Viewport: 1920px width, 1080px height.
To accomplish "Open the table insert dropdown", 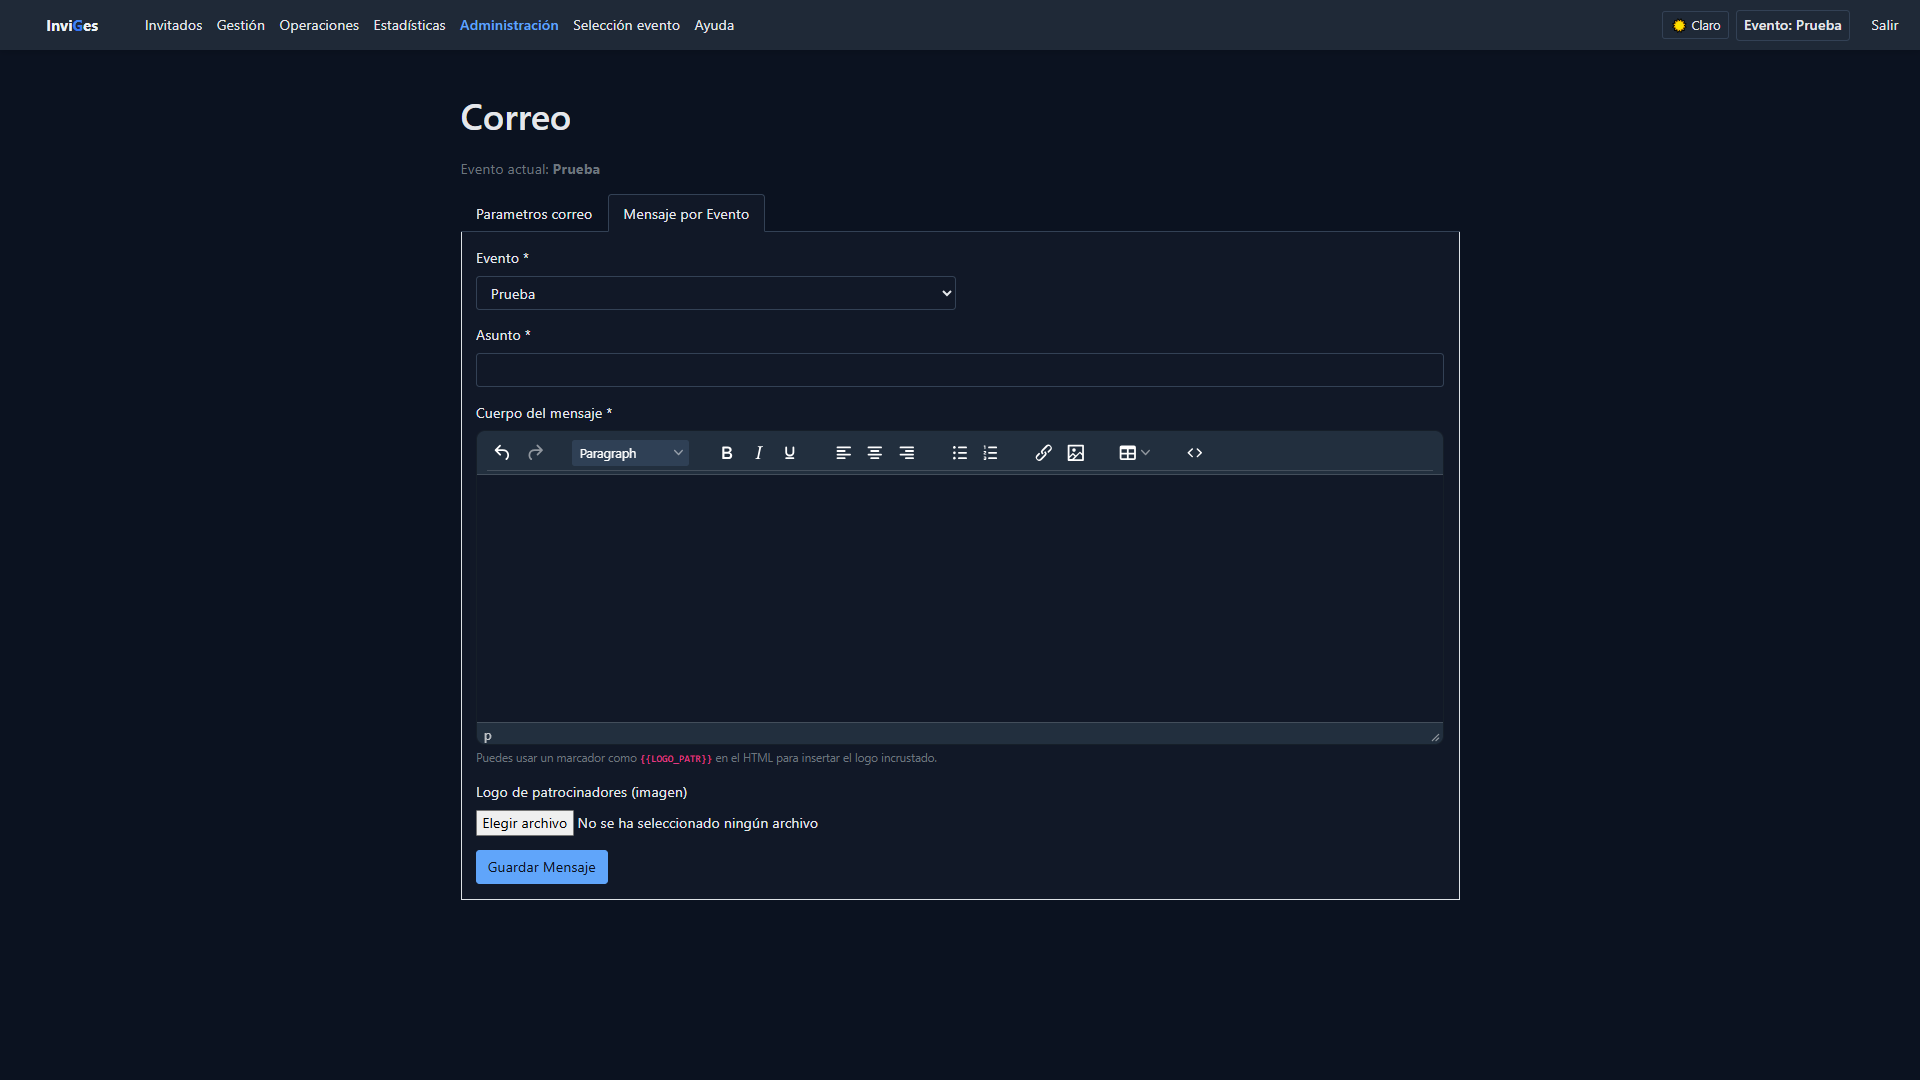I will tap(1134, 453).
